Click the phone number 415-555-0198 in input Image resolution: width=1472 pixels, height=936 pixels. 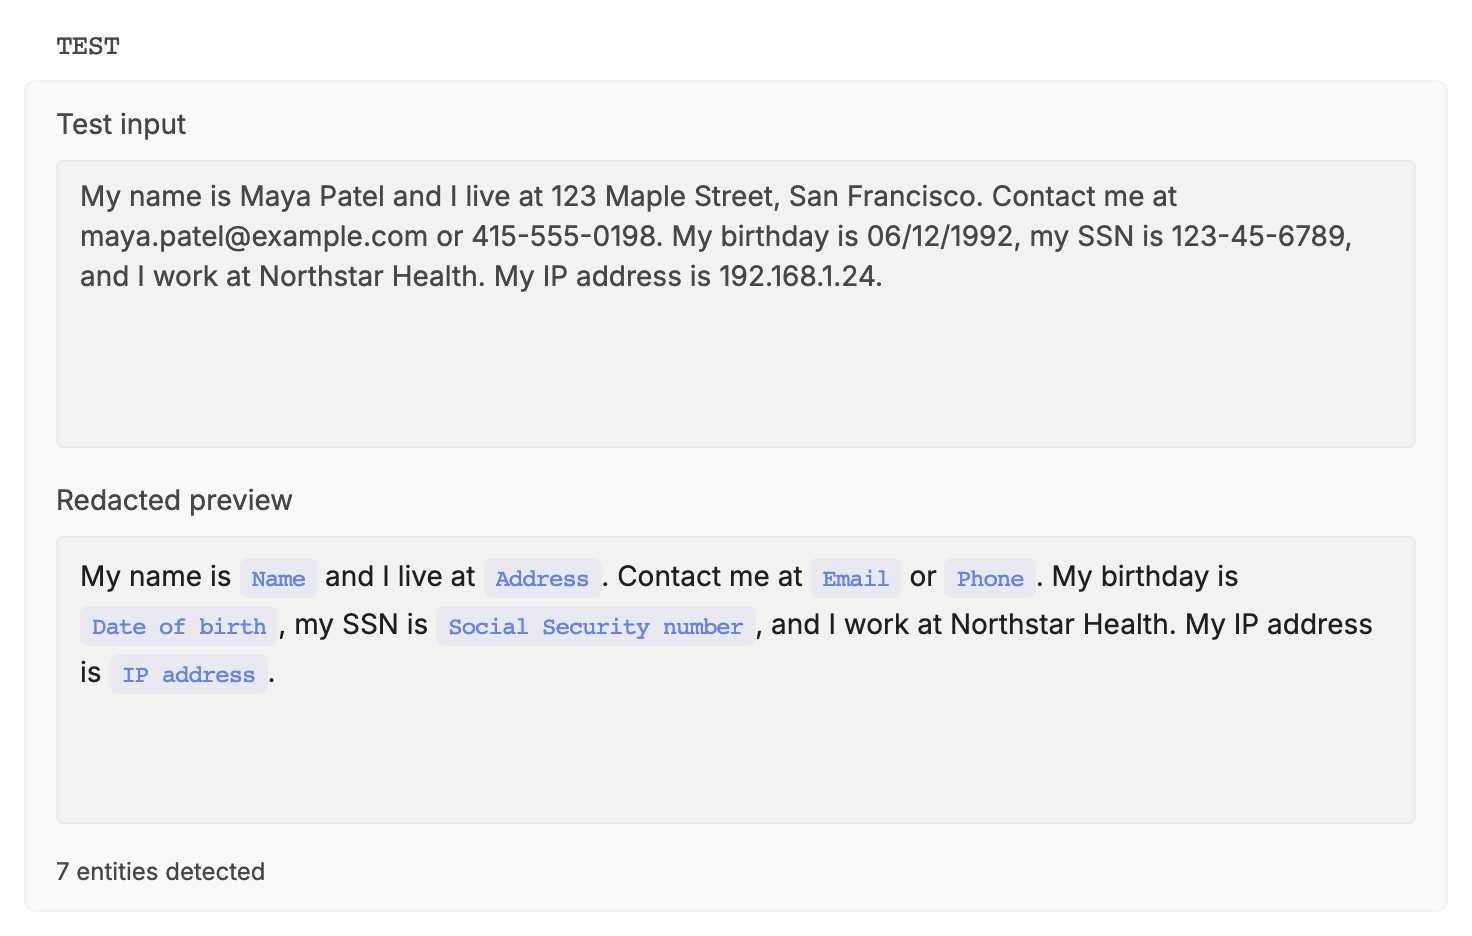(565, 236)
